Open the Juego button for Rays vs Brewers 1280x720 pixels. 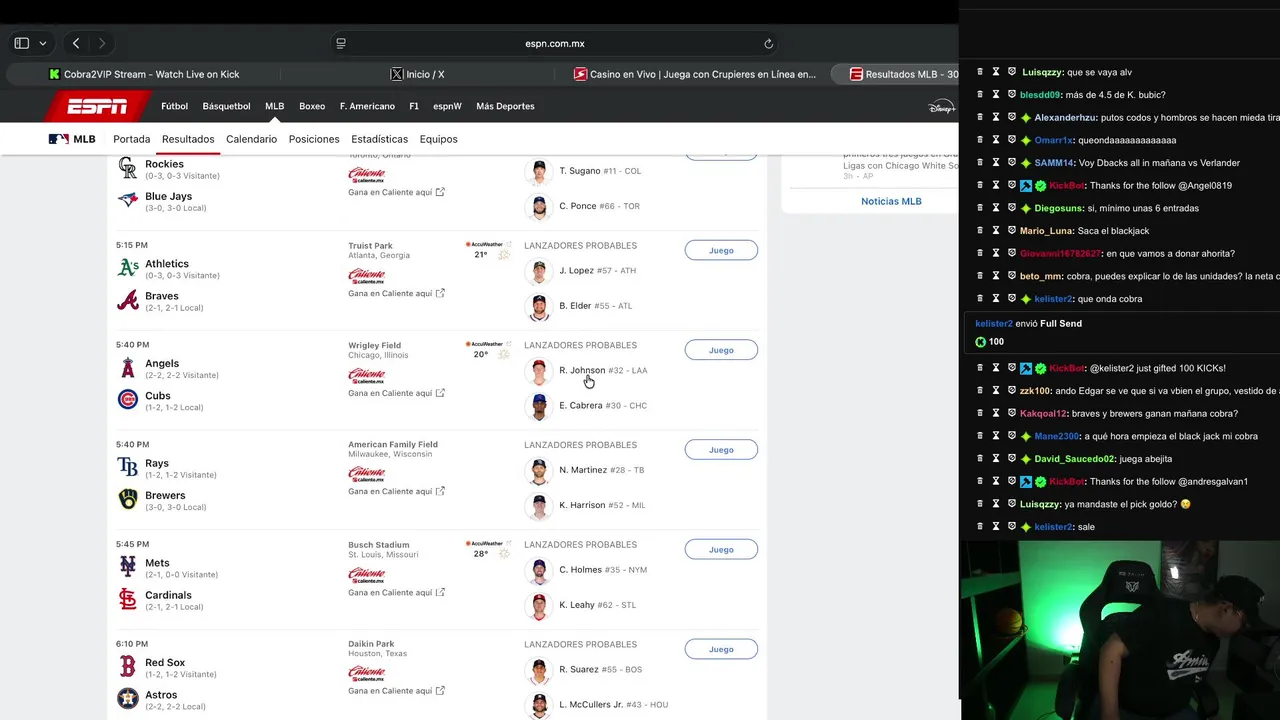pos(721,450)
